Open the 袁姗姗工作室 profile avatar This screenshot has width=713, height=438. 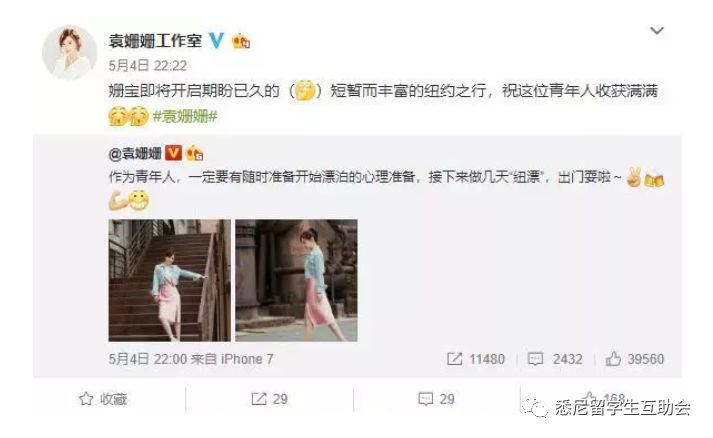(70, 52)
